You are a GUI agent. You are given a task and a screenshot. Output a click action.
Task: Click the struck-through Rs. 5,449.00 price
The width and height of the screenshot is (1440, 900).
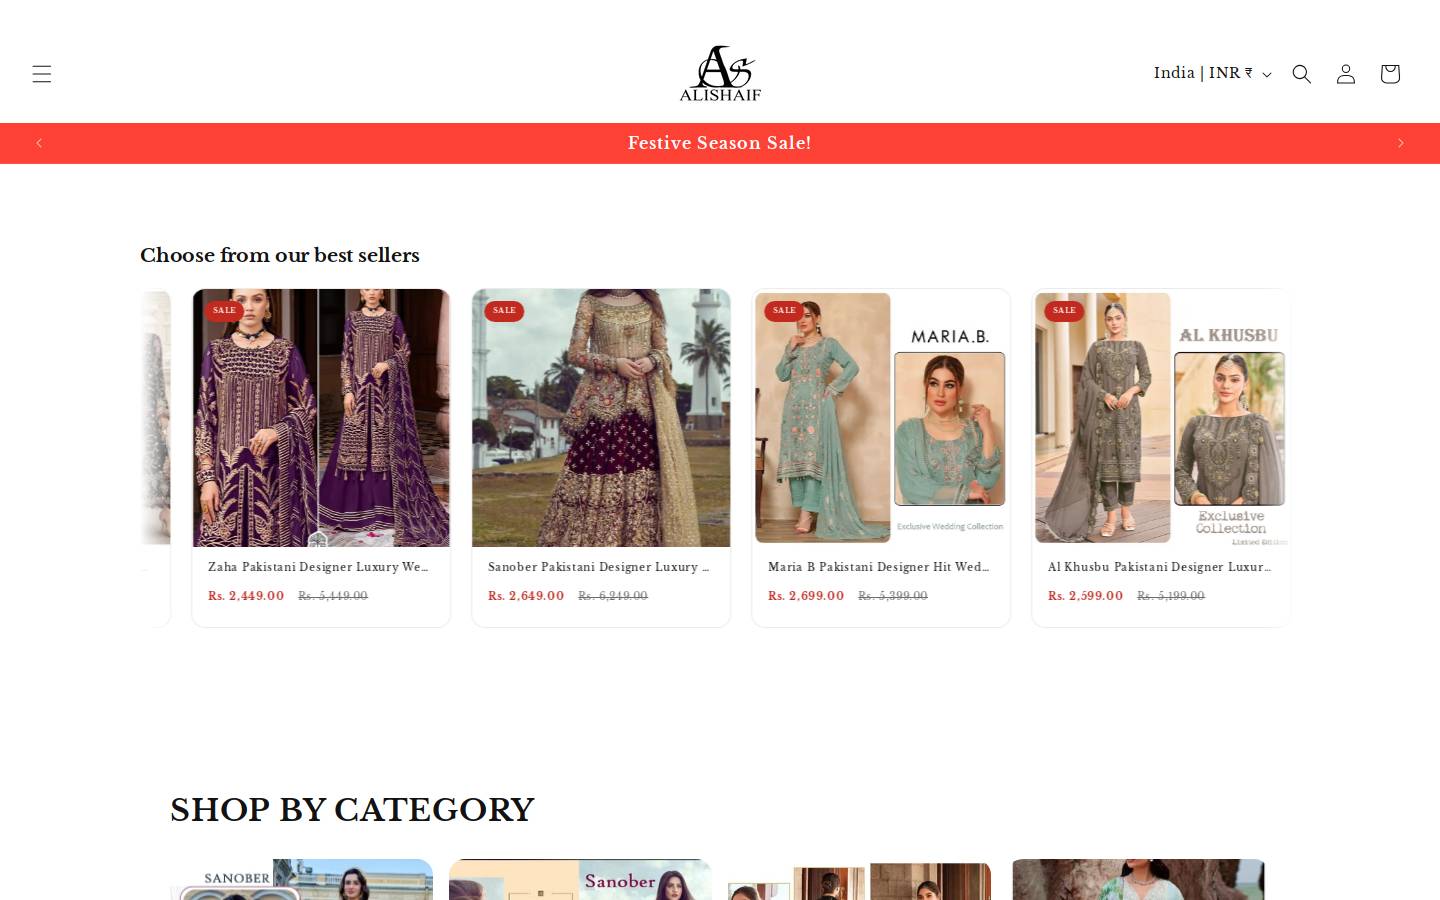tap(333, 596)
